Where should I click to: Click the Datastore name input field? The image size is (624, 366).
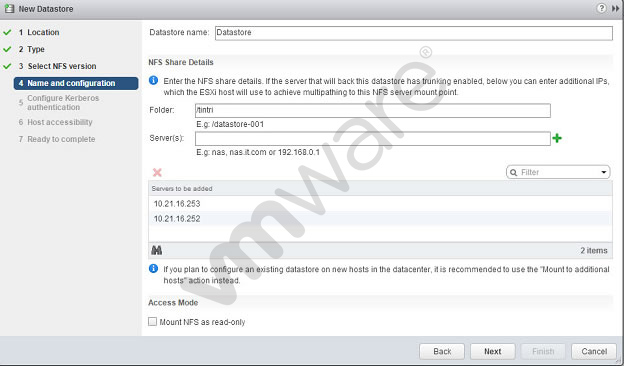click(414, 33)
